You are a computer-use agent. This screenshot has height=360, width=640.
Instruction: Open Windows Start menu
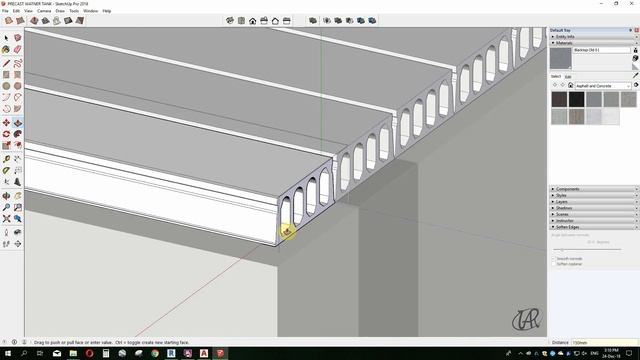(8, 353)
